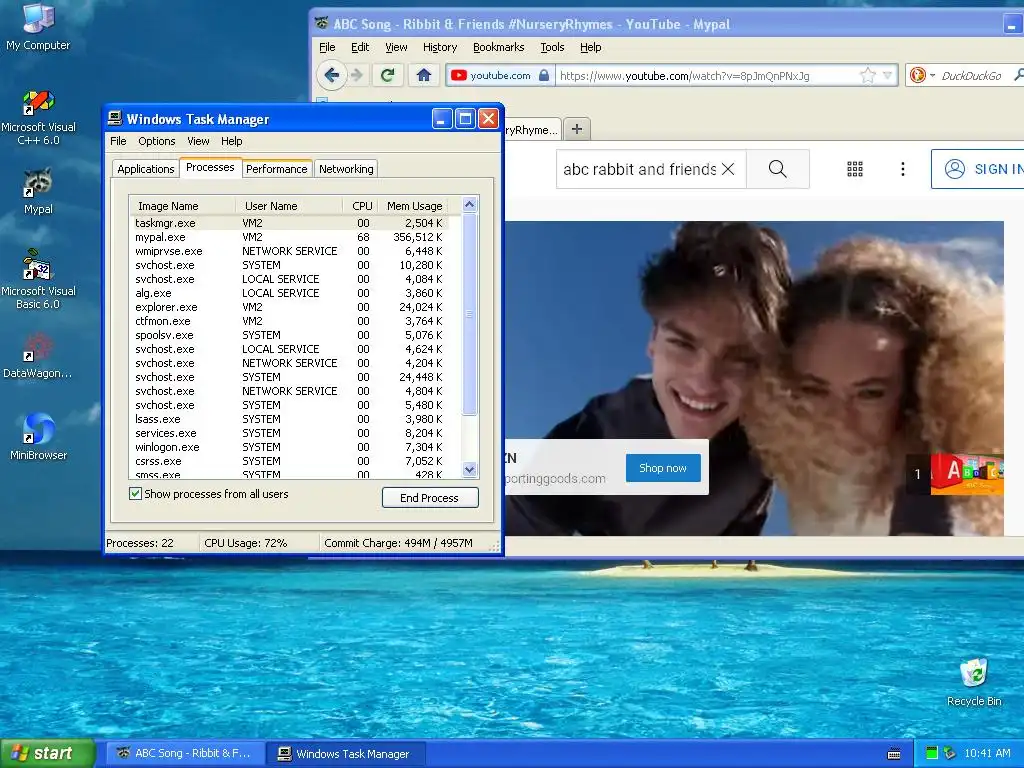Open address bar history dropdown arrow
The width and height of the screenshot is (1024, 768).
click(x=888, y=76)
